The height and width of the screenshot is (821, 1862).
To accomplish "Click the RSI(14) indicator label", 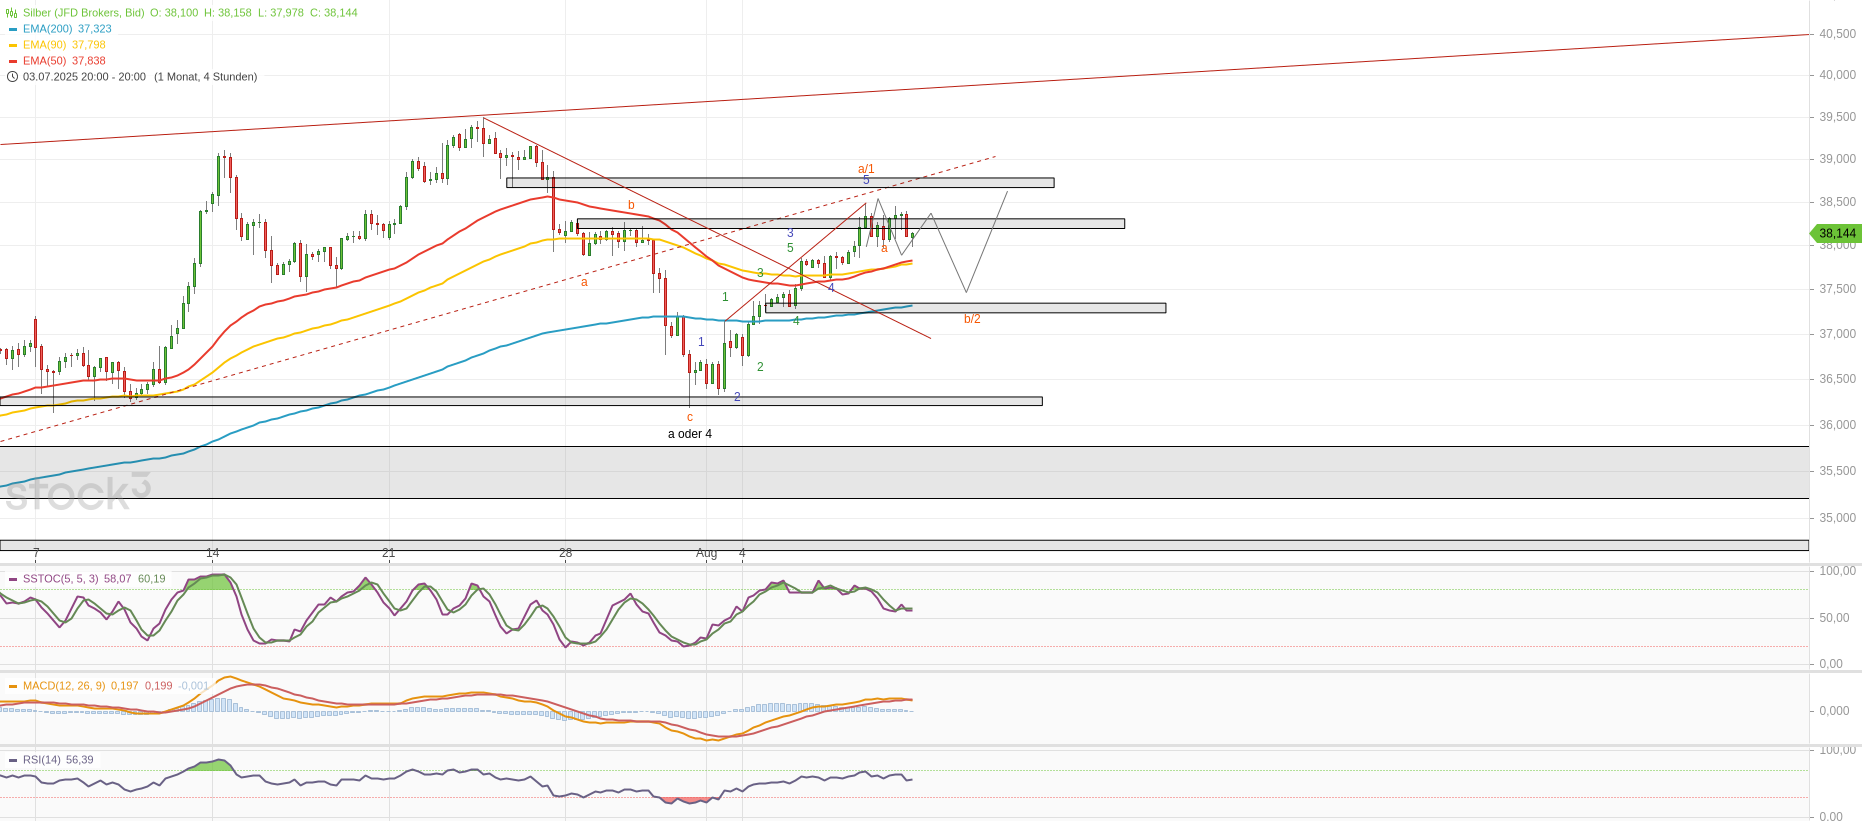I will tap(41, 760).
